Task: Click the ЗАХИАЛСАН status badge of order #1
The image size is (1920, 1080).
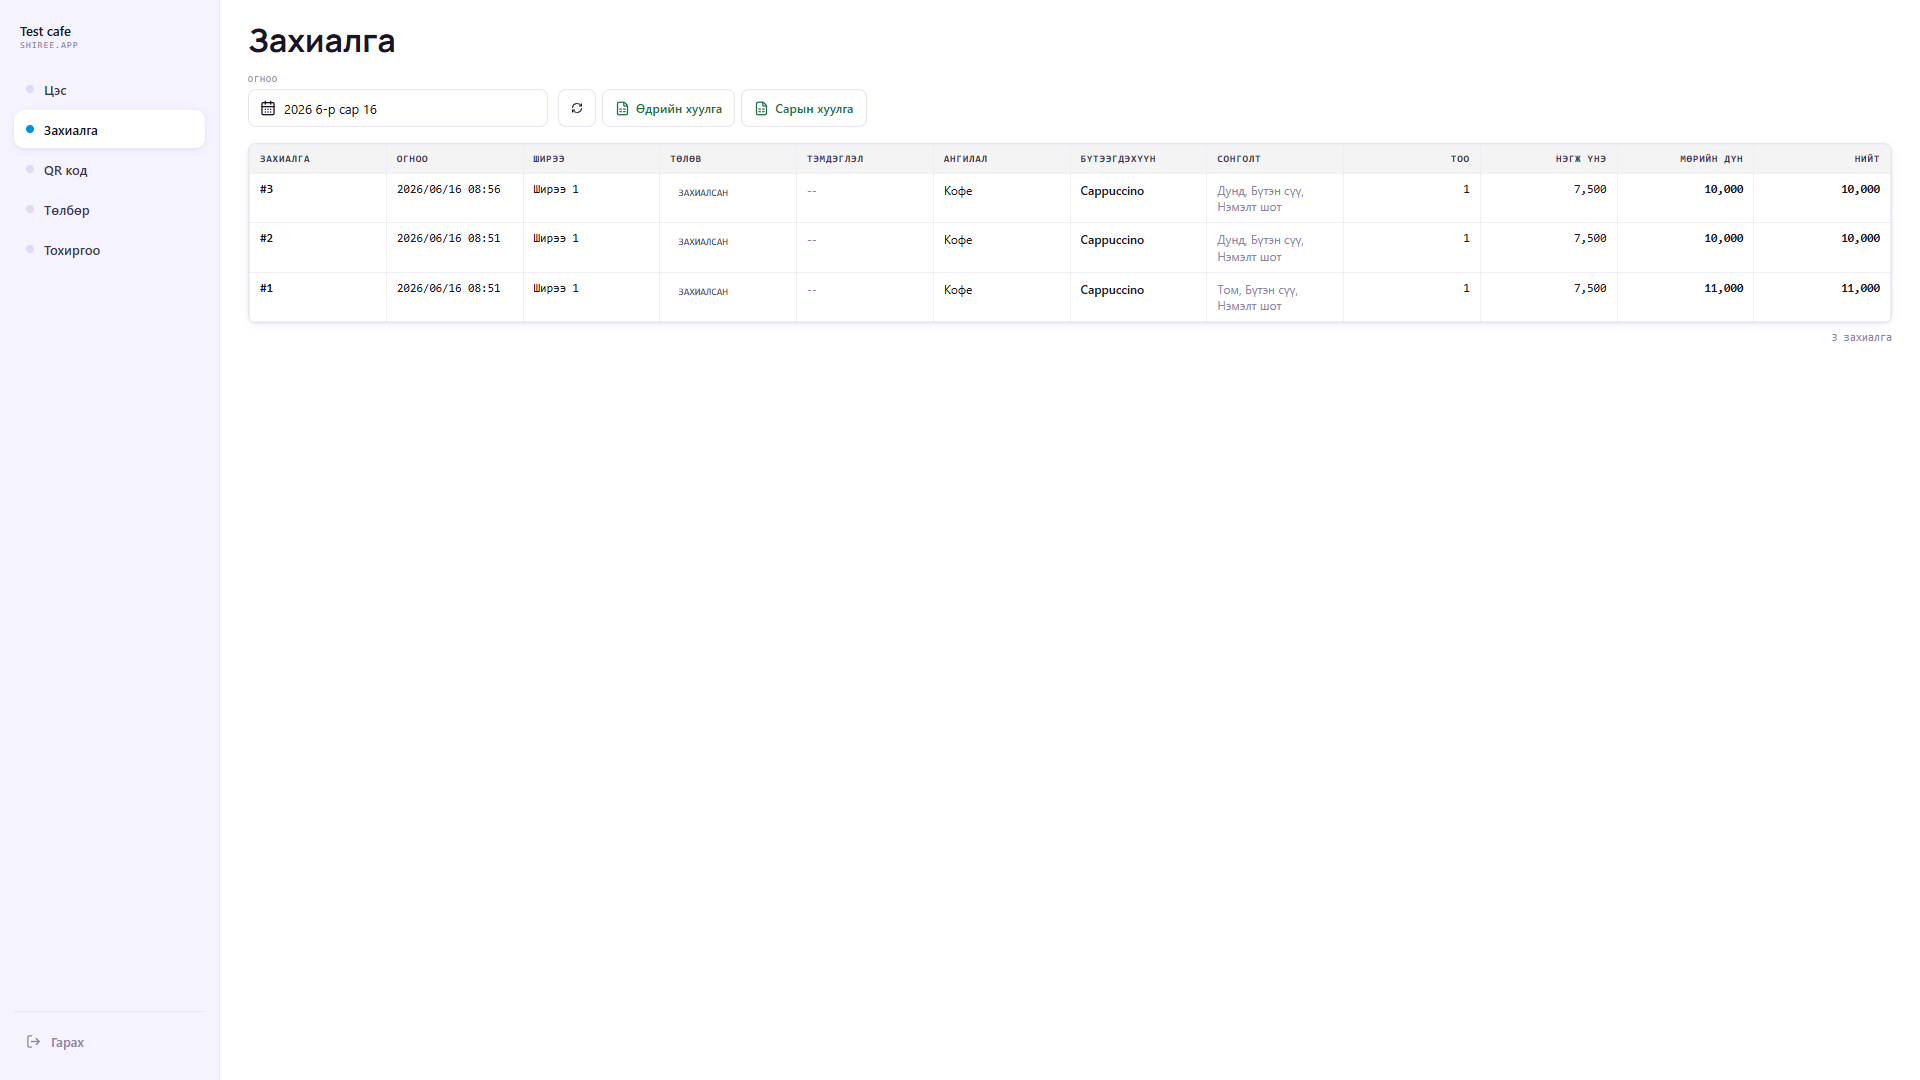Action: (703, 292)
